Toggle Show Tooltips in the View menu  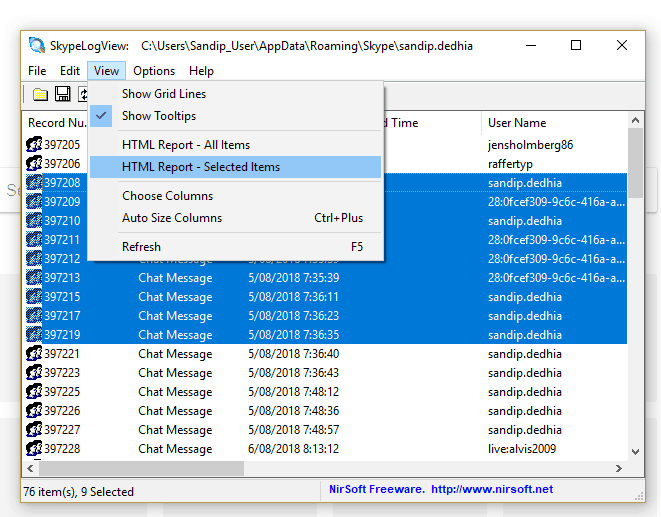click(x=235, y=116)
